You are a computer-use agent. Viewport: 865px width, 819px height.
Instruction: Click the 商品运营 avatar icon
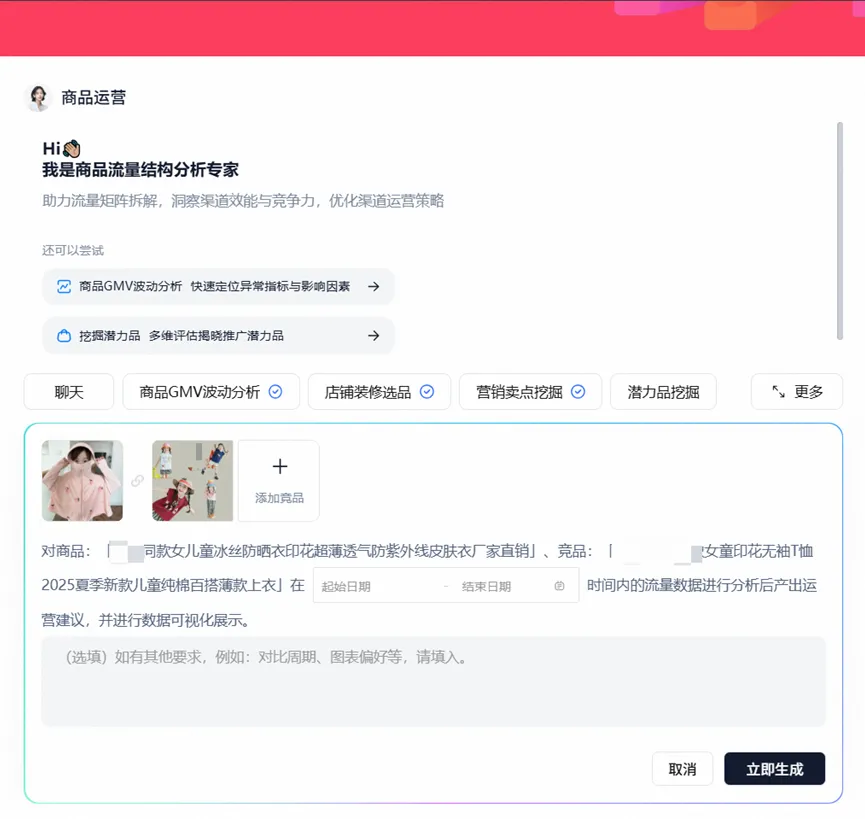[x=38, y=97]
